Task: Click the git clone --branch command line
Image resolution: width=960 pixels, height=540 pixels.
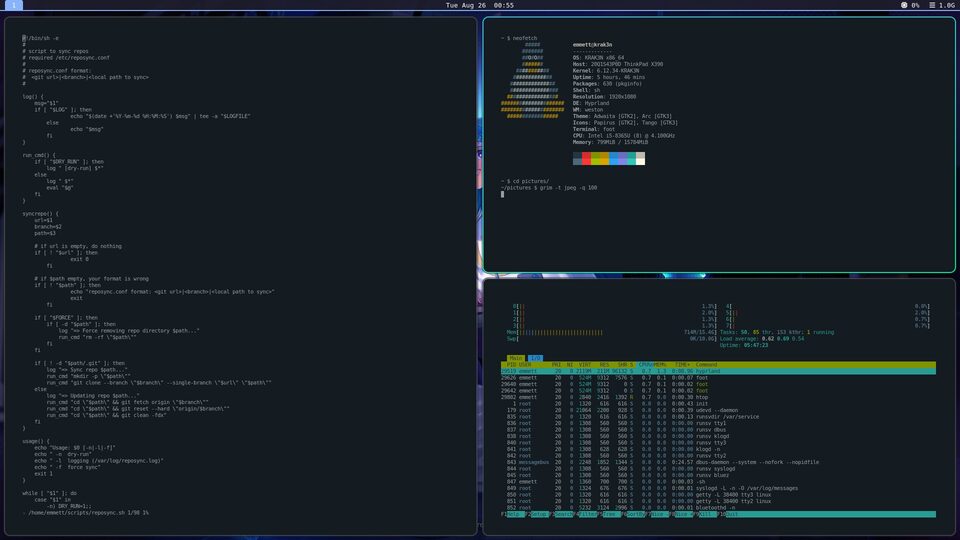Action: point(159,383)
